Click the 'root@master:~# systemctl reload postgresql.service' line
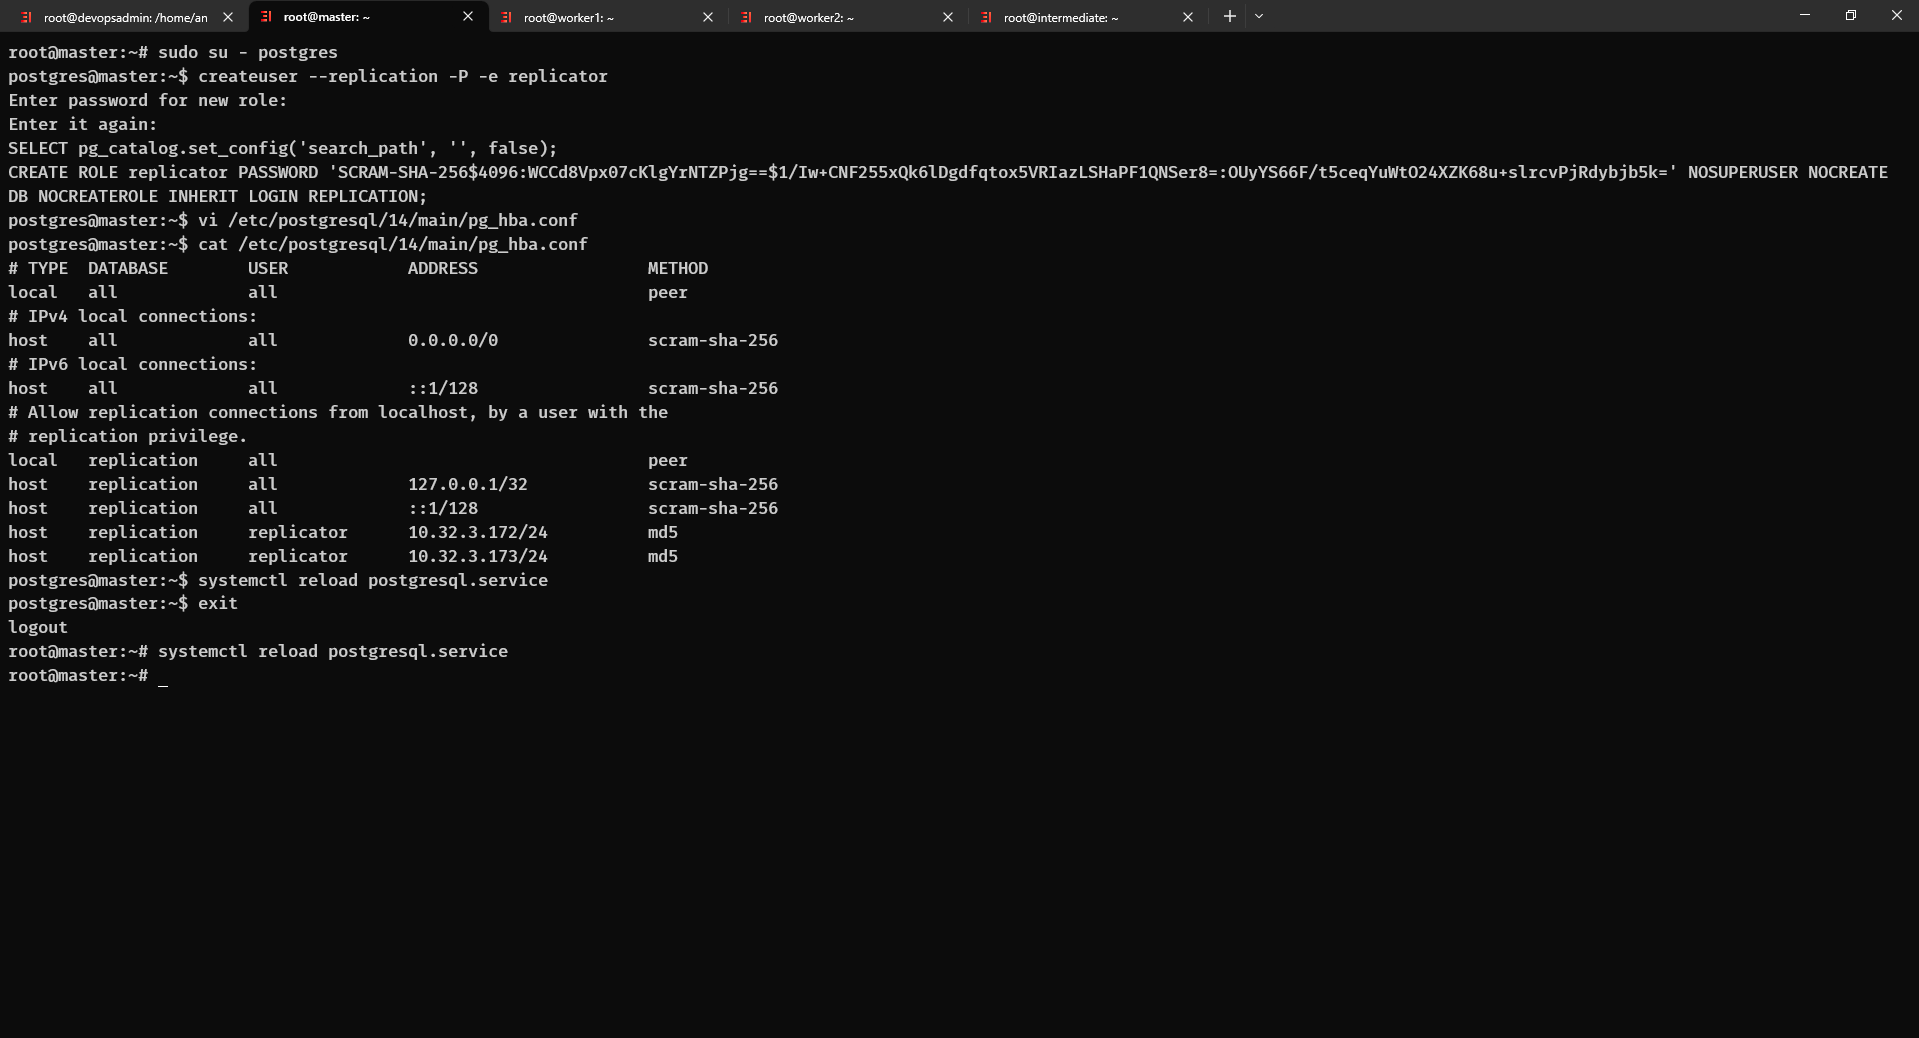The height and width of the screenshot is (1038, 1919). (x=258, y=651)
